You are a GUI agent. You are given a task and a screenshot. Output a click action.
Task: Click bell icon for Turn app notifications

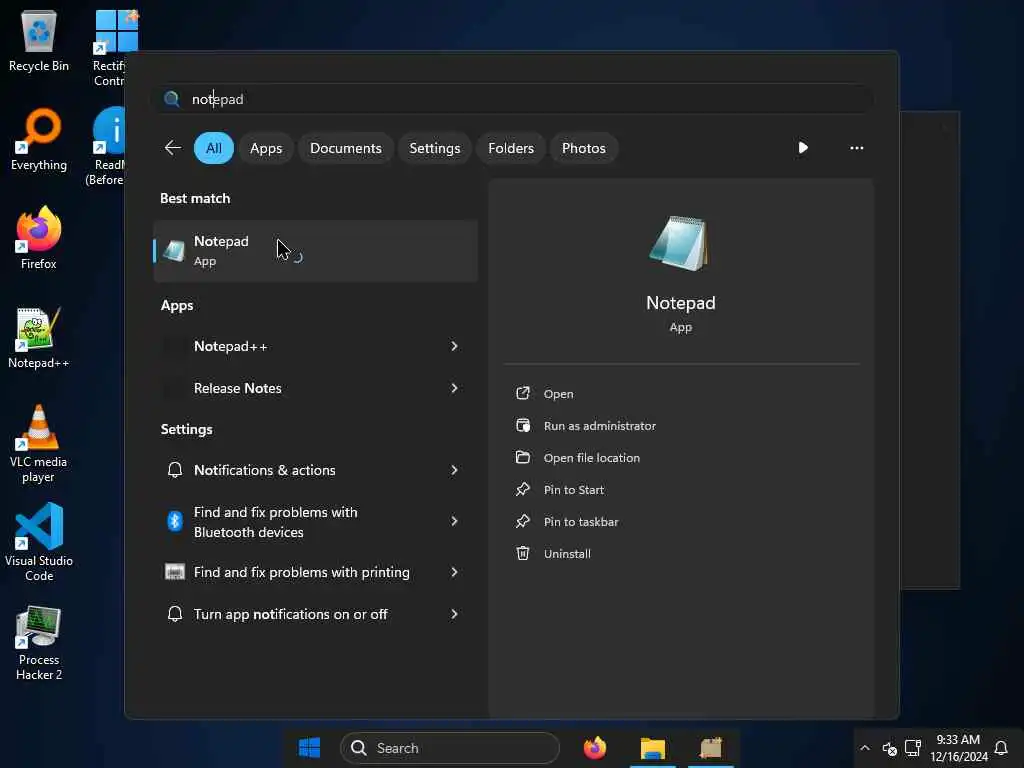point(174,614)
